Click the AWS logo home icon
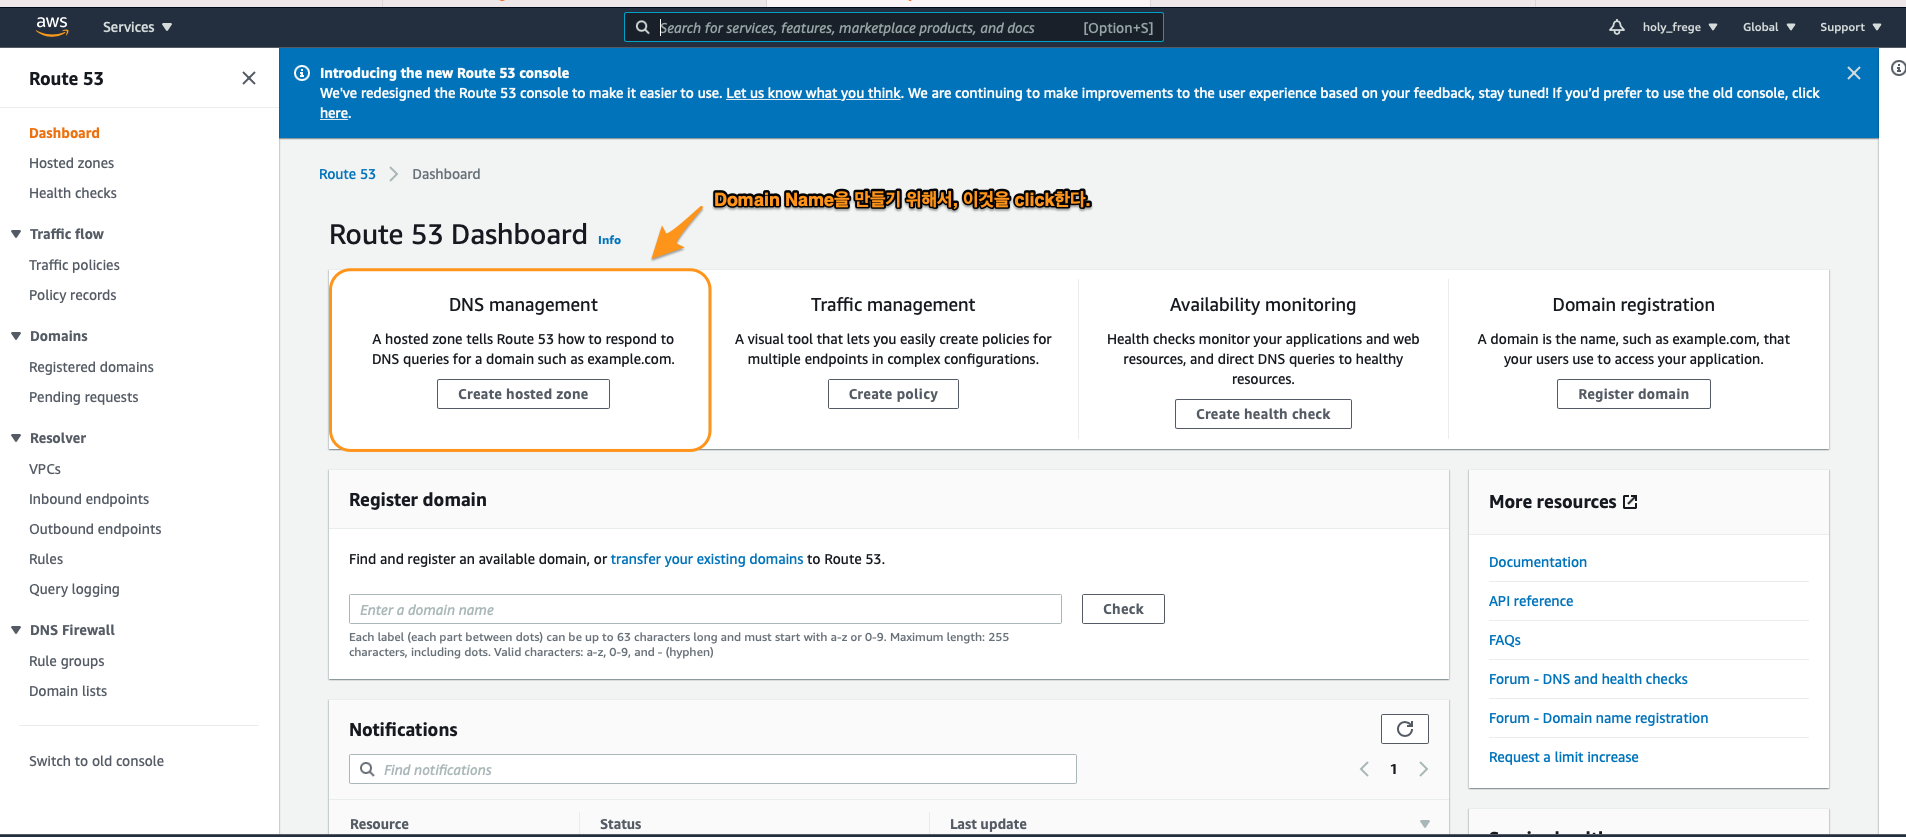This screenshot has height=837, width=1906. click(52, 27)
